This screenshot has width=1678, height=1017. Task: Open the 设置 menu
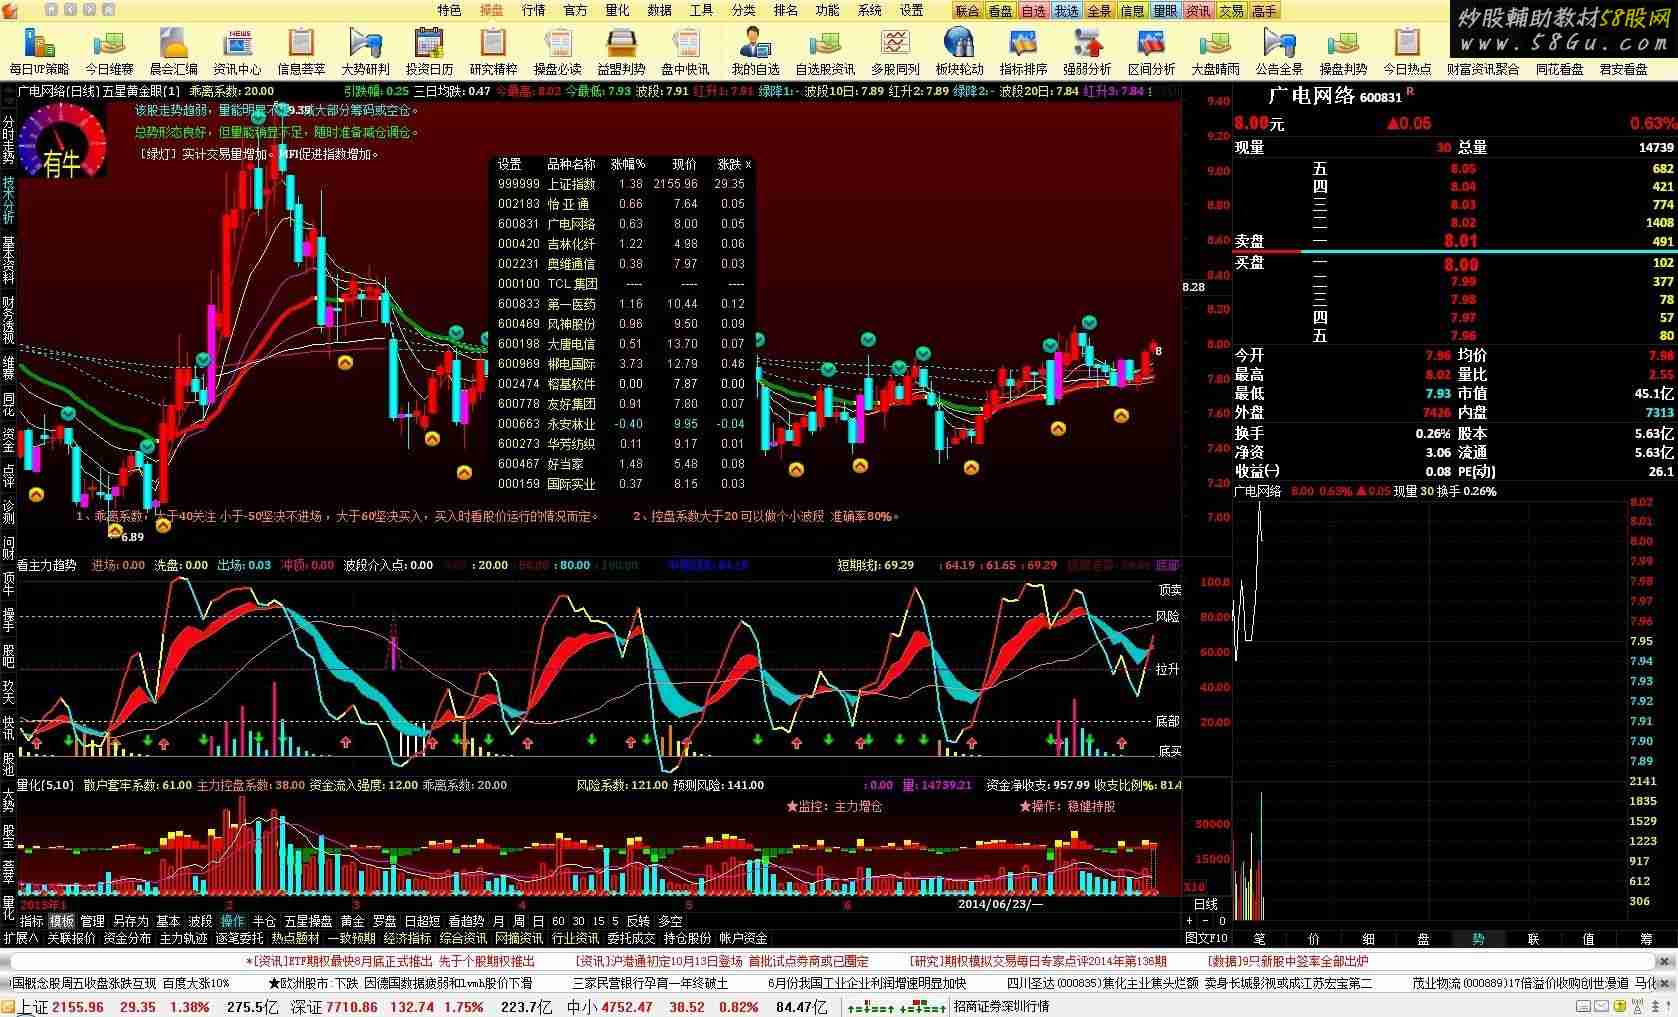pos(911,10)
